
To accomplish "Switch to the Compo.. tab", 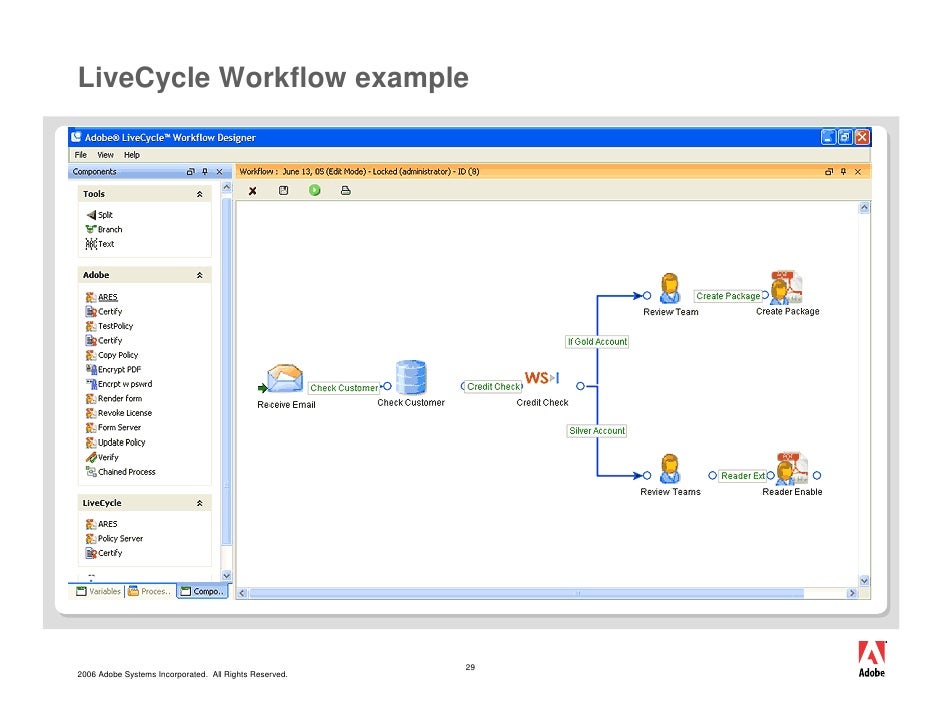I will coord(202,591).
